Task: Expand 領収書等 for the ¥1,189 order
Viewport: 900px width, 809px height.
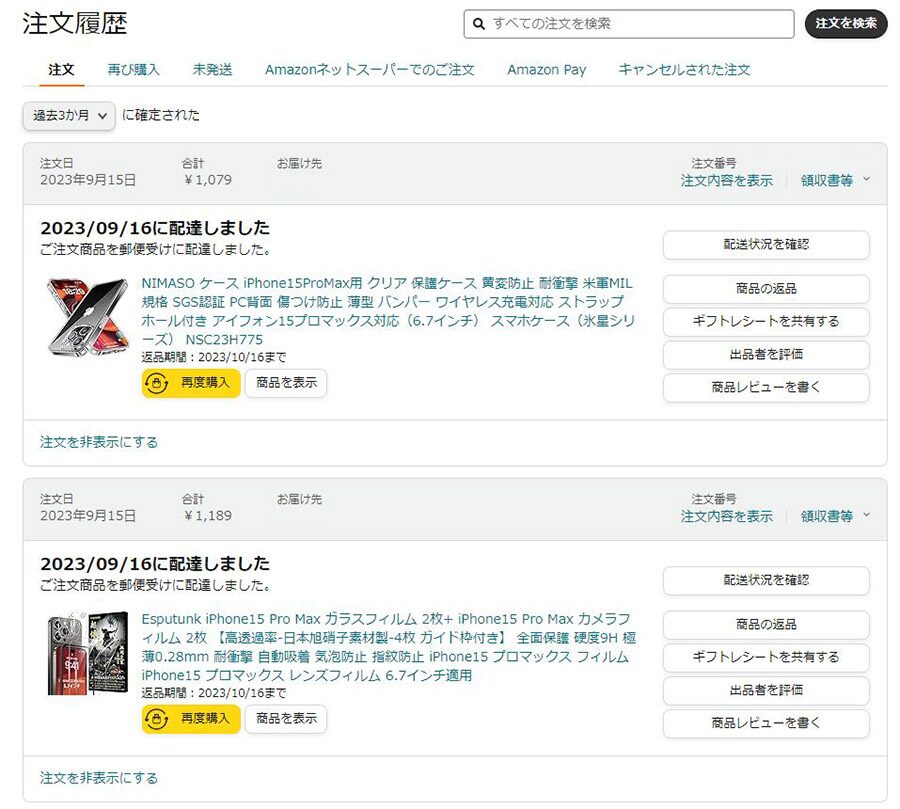Action: pos(835,517)
